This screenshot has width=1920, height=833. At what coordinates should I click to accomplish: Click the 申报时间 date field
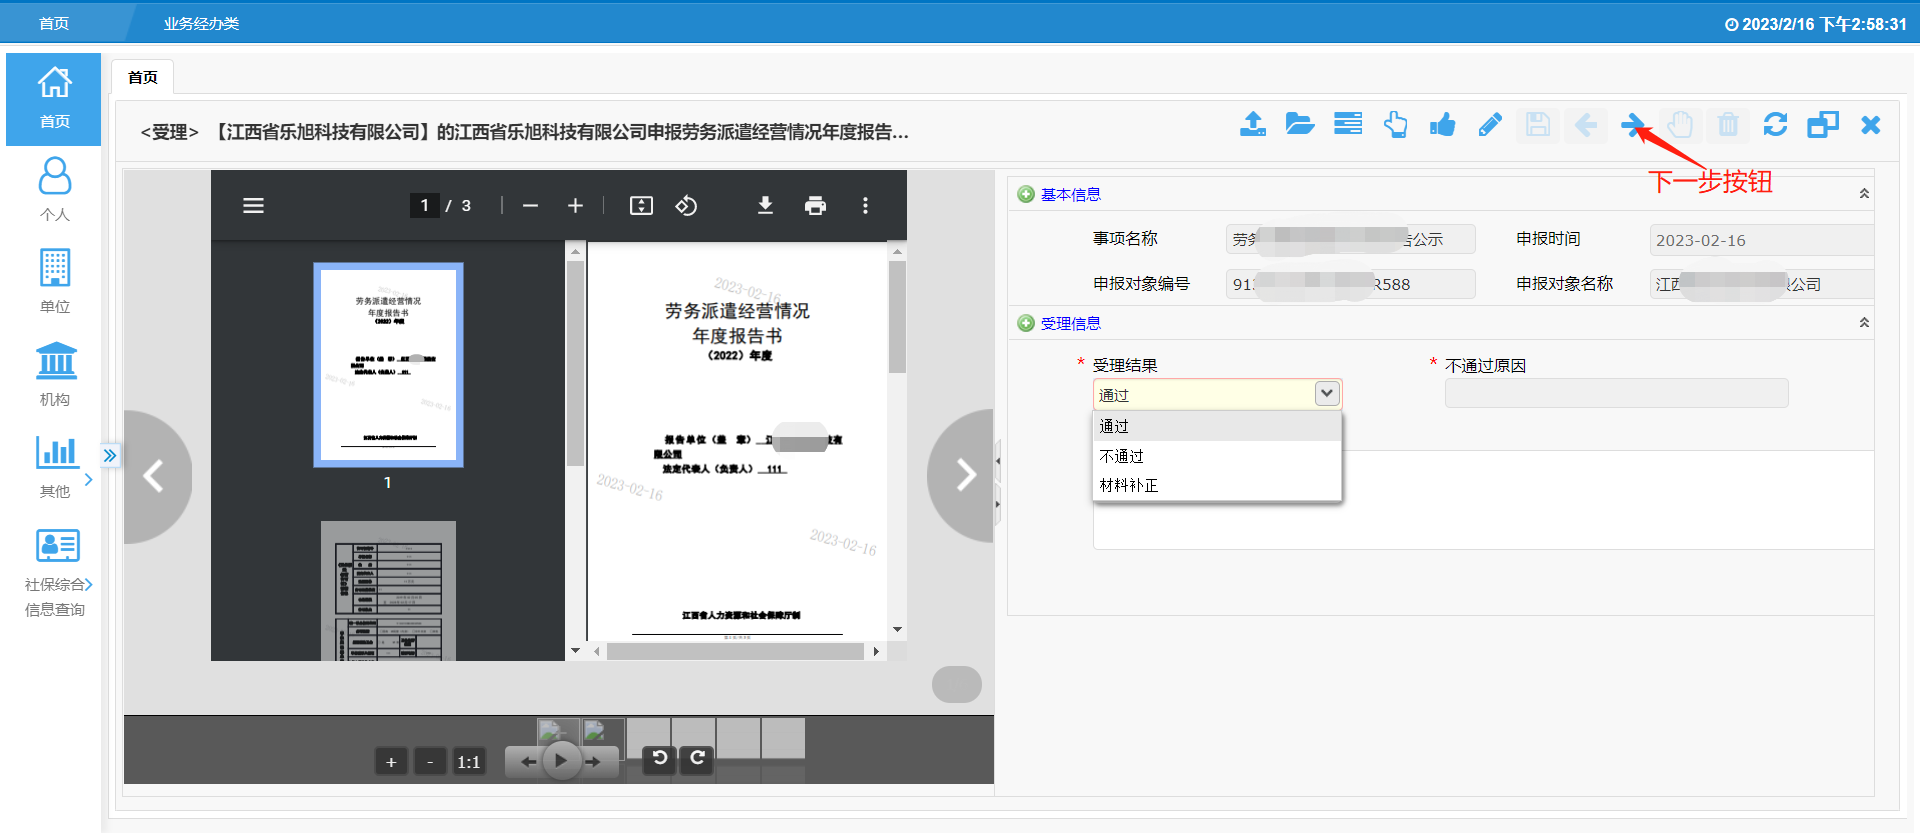[1761, 240]
